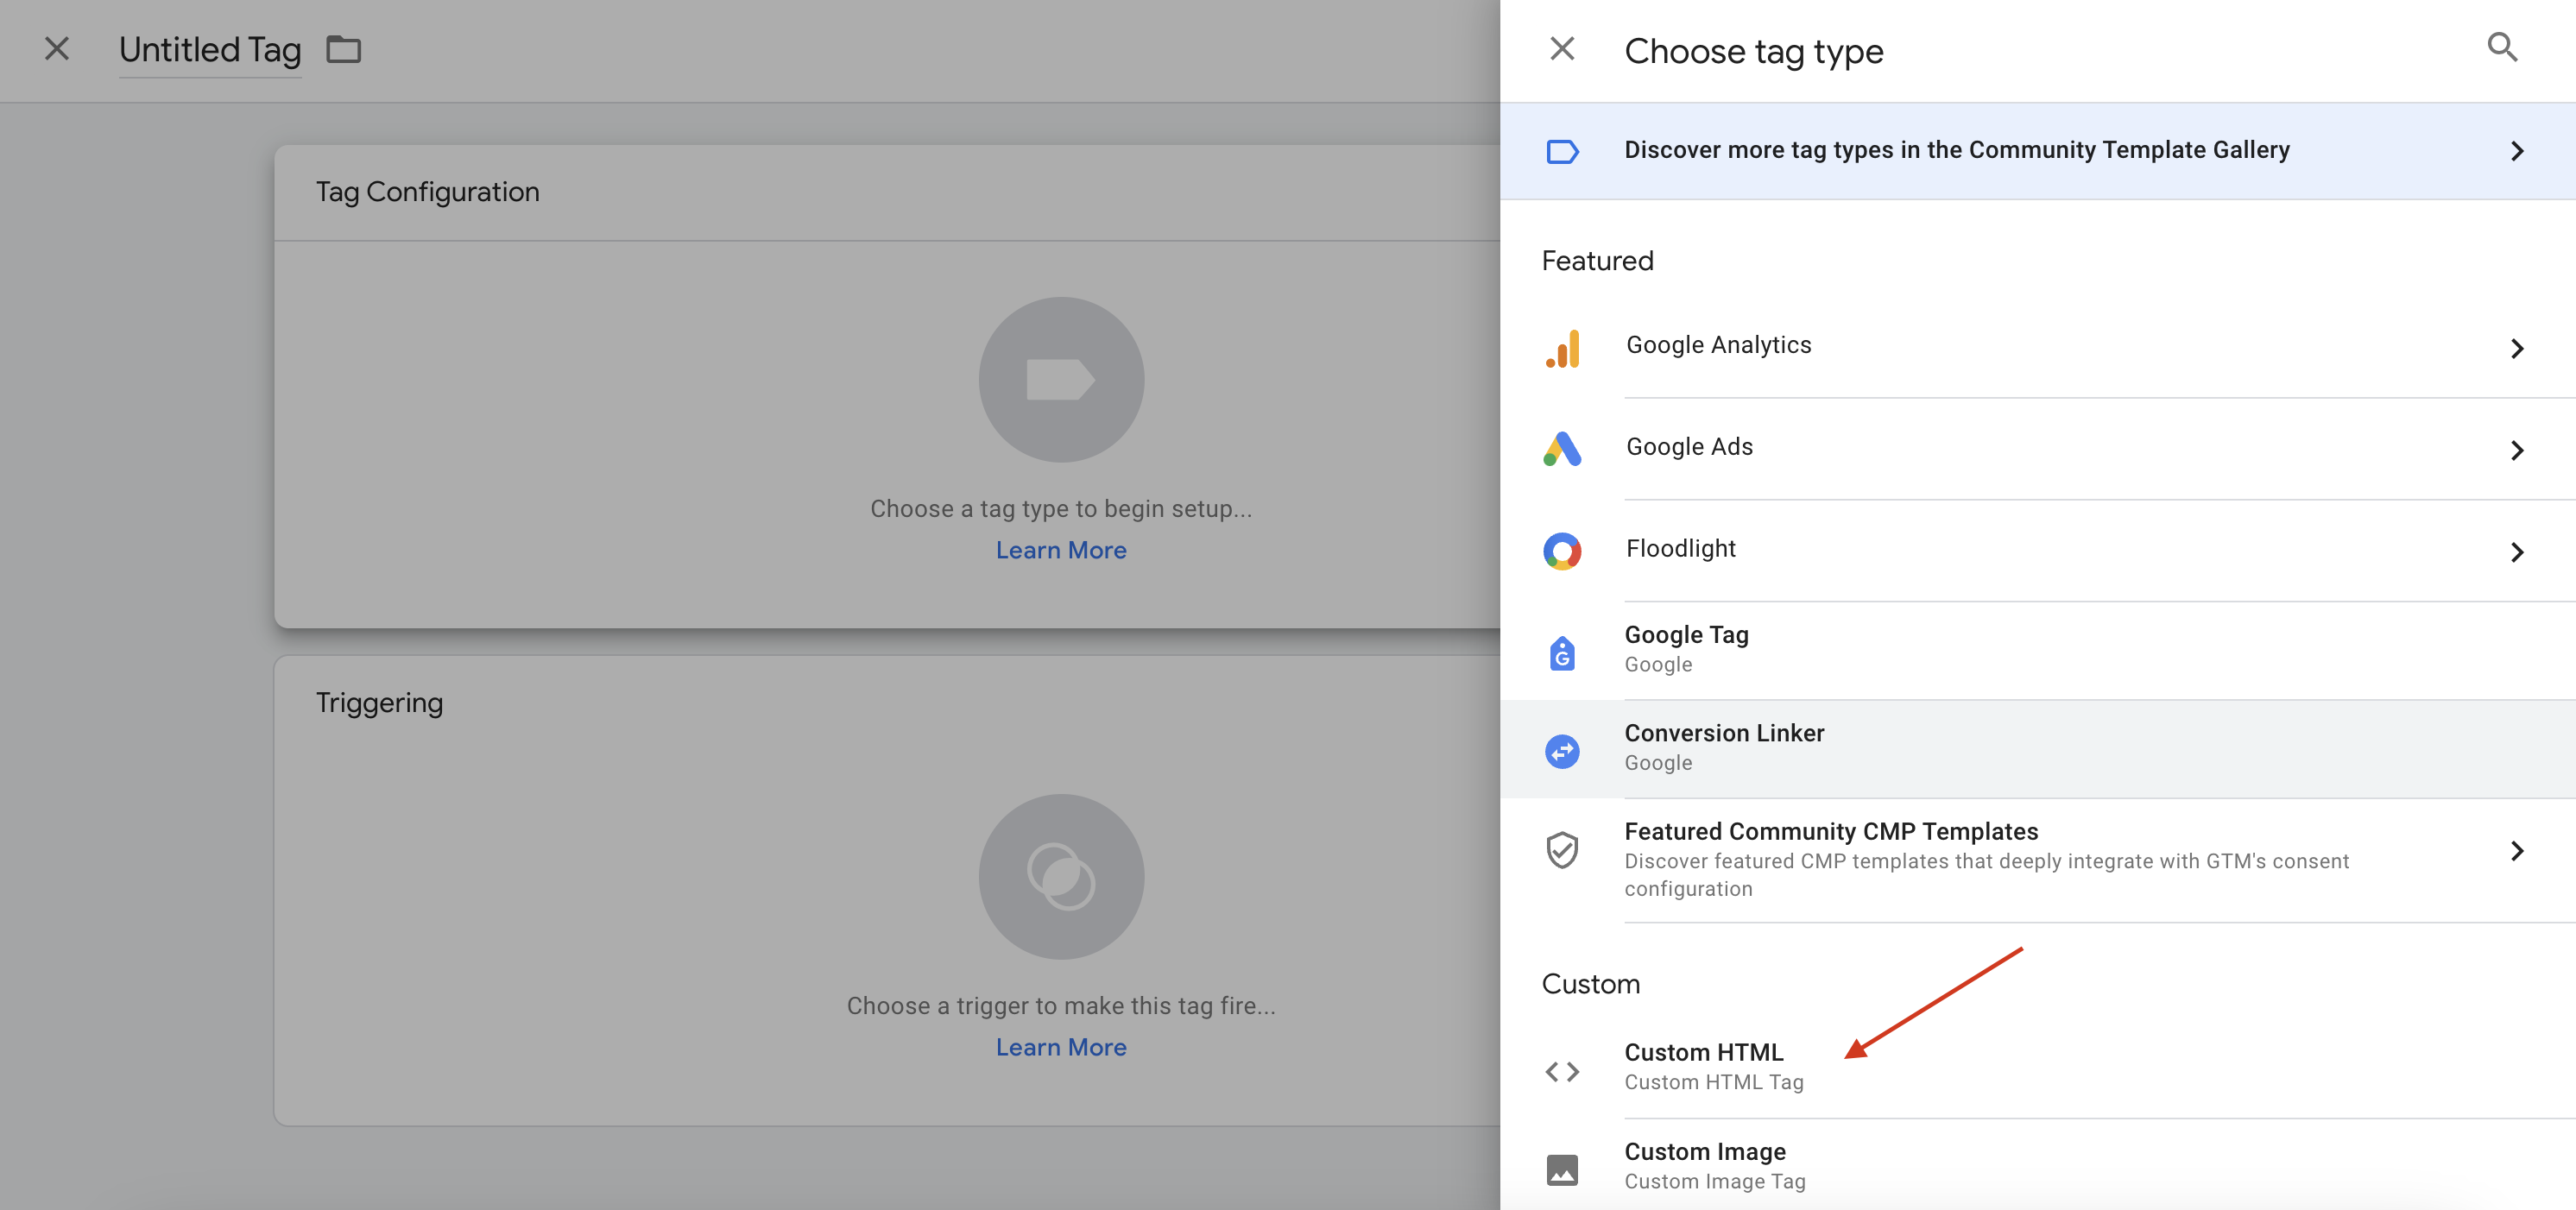2576x1210 pixels.
Task: Expand the Floodlight row
Action: pyautogui.click(x=2518, y=551)
